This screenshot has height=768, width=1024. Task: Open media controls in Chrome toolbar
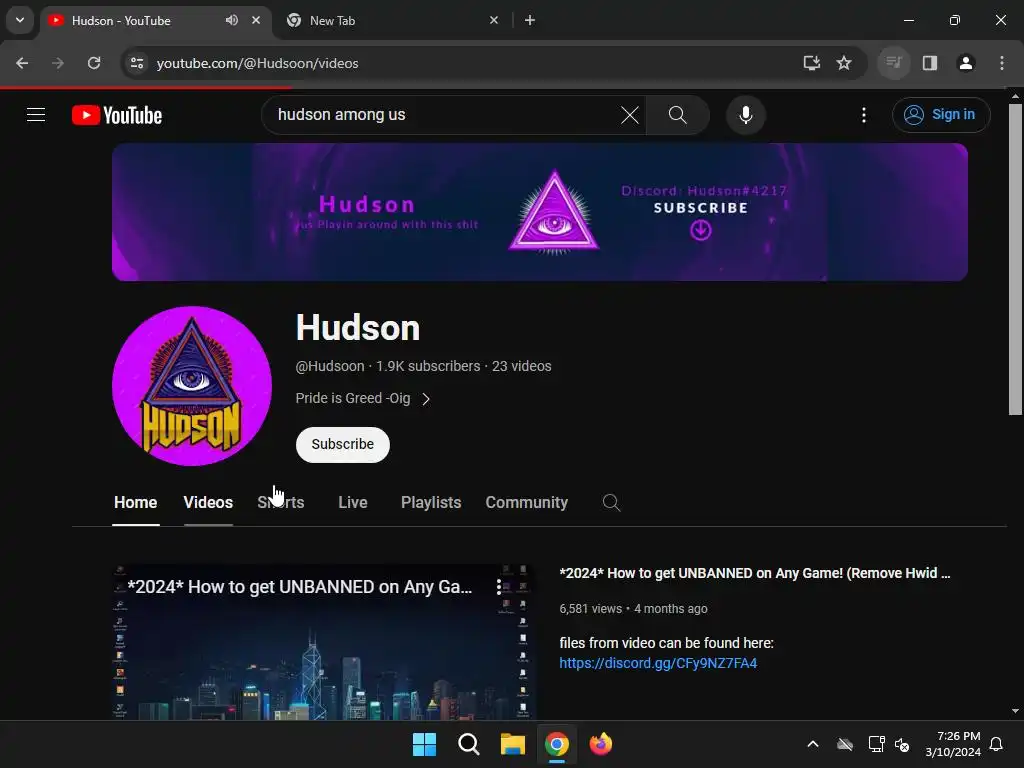[x=893, y=63]
